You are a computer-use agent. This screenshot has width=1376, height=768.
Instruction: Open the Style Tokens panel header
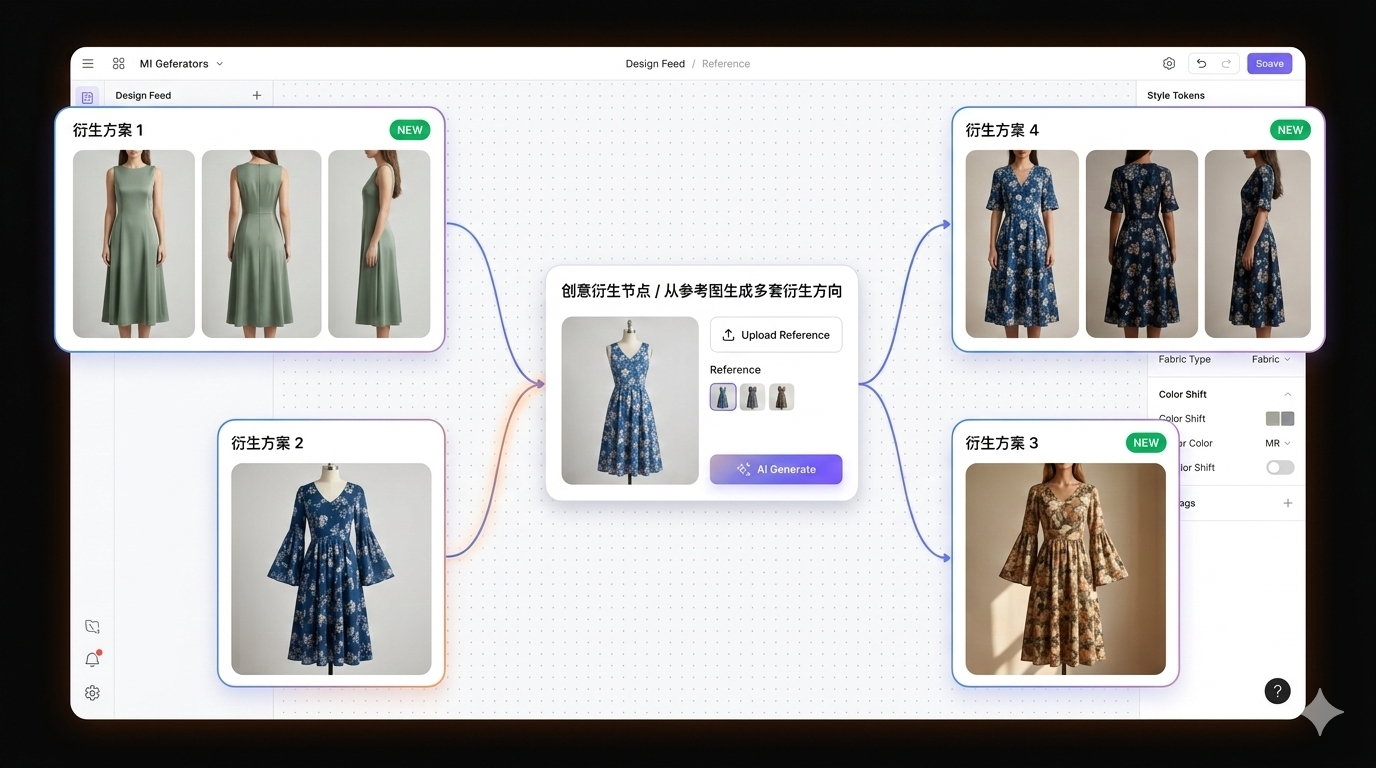click(1176, 95)
